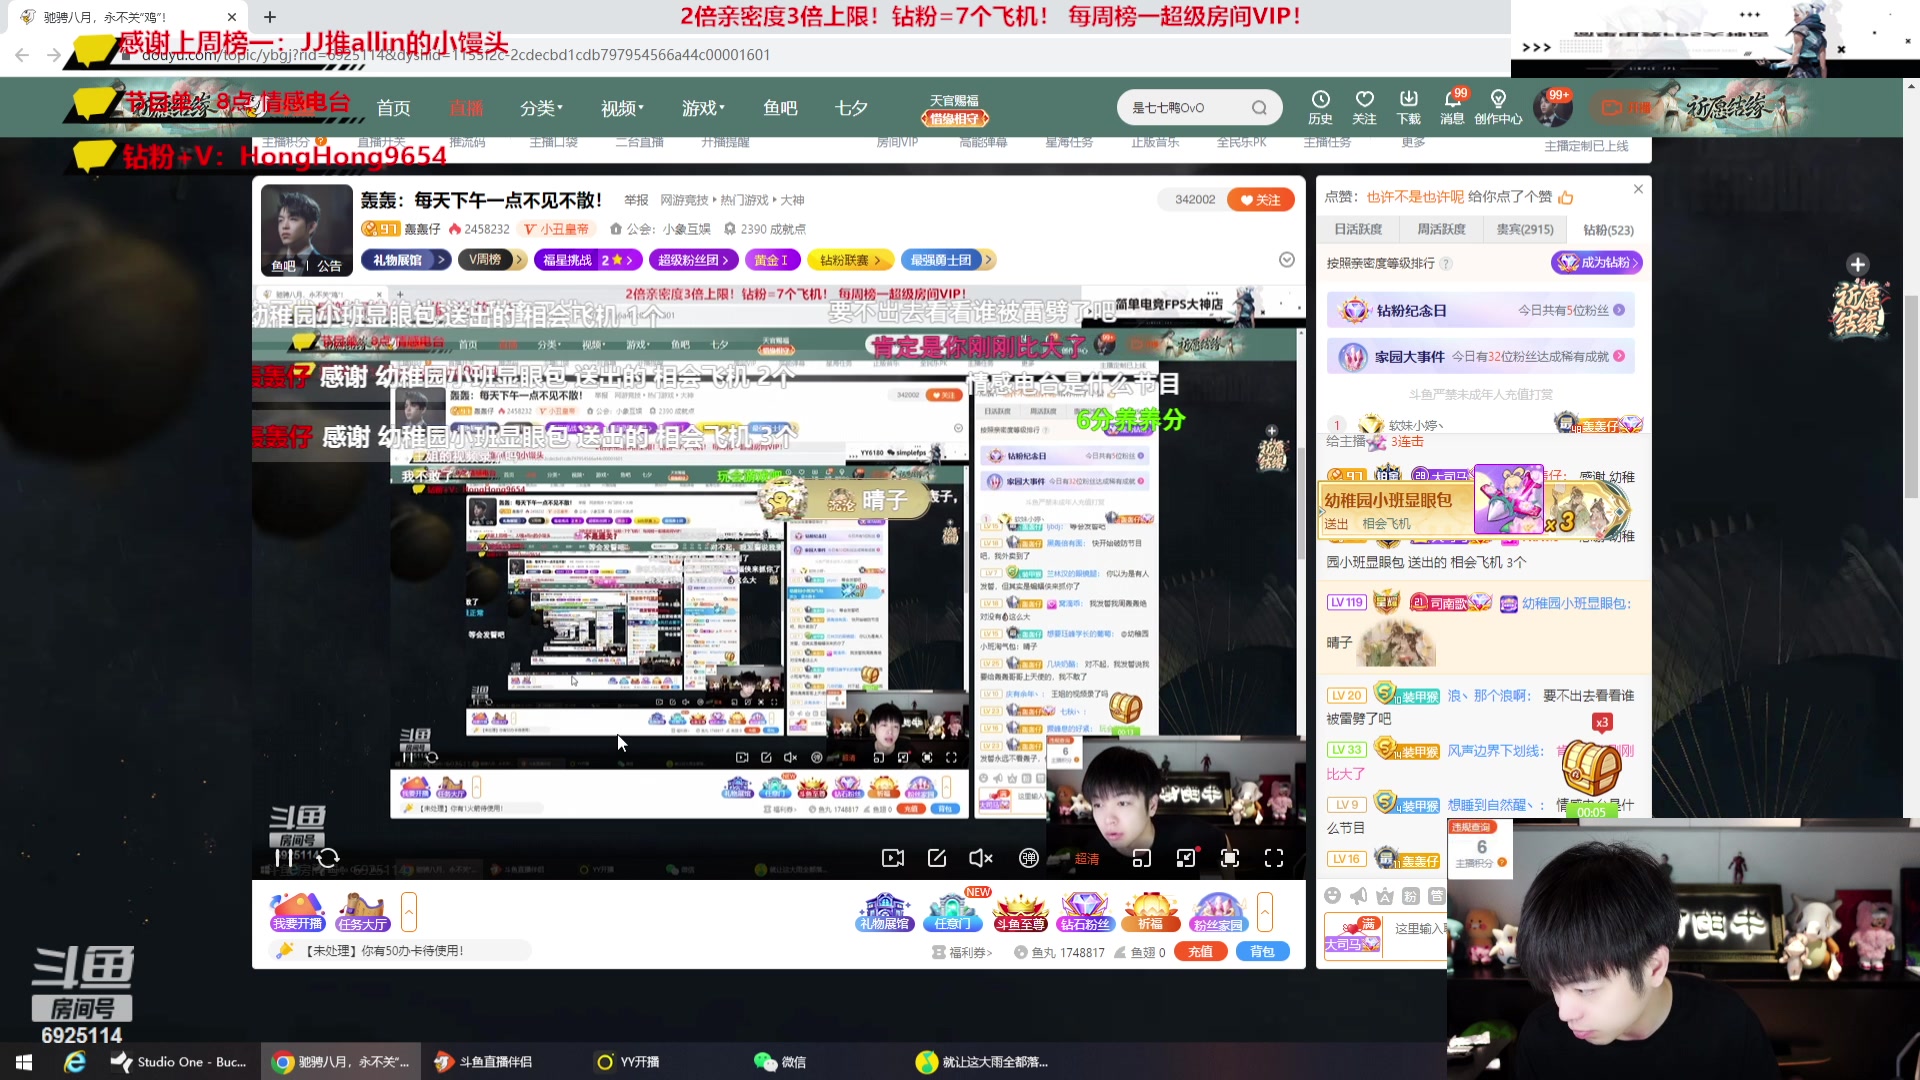Screen dimensions: 1920x1080
Task: Open the 背包 backpack
Action: pos(1262,951)
